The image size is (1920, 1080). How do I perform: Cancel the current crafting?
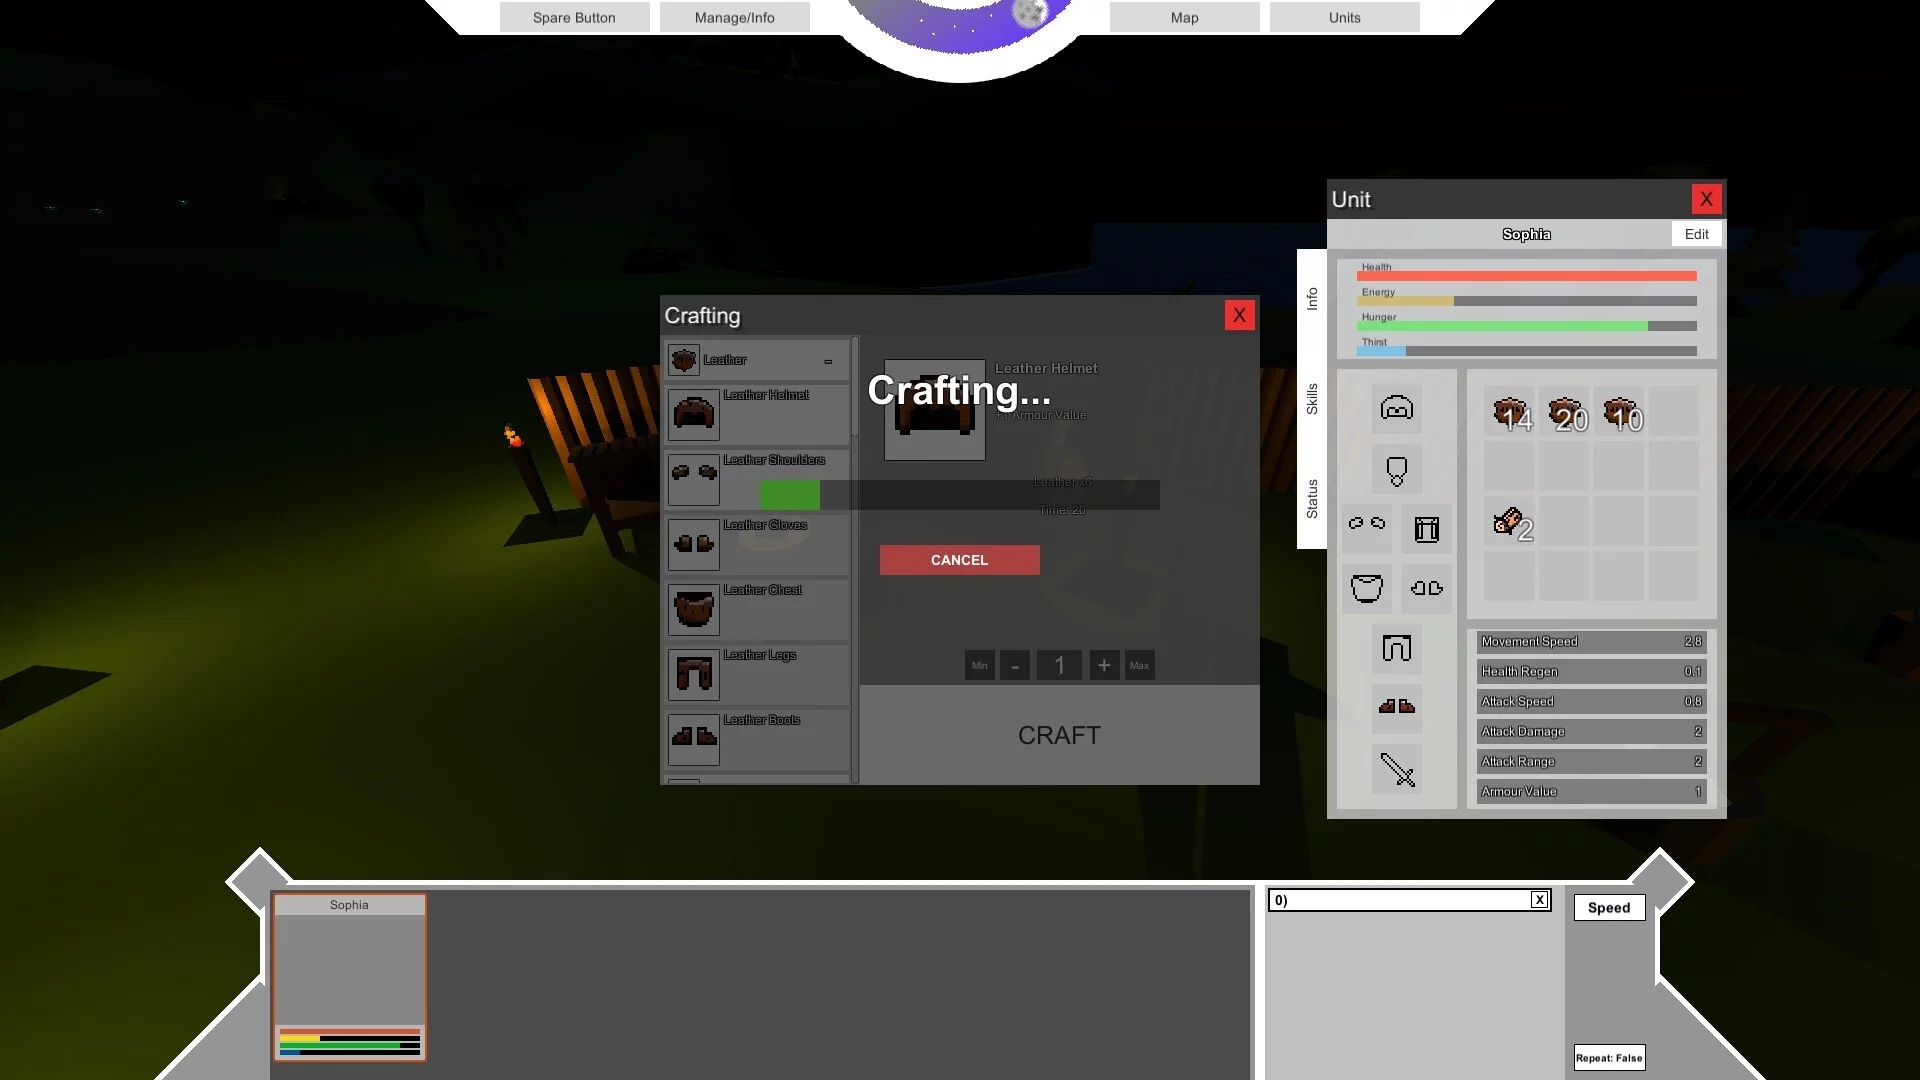[960, 560]
